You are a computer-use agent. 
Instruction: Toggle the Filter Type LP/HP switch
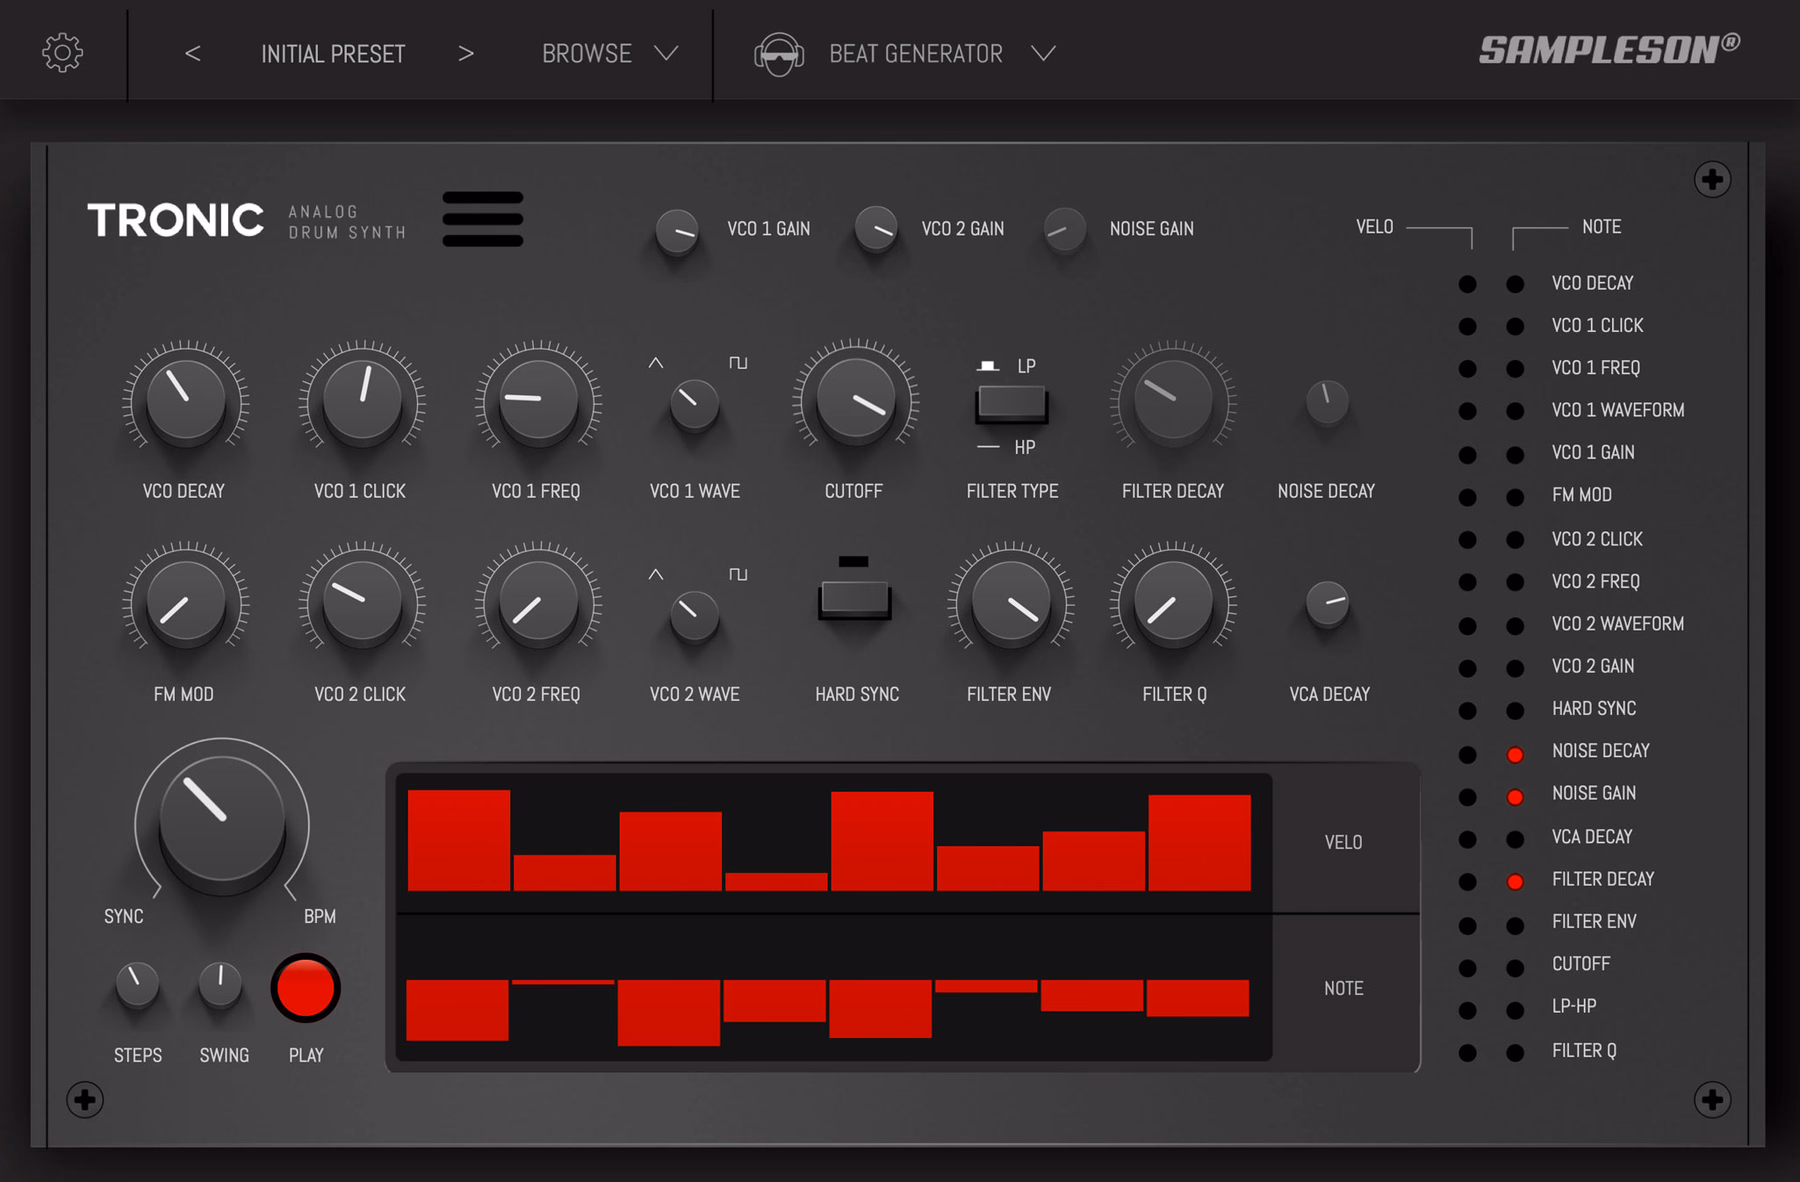click(1012, 403)
